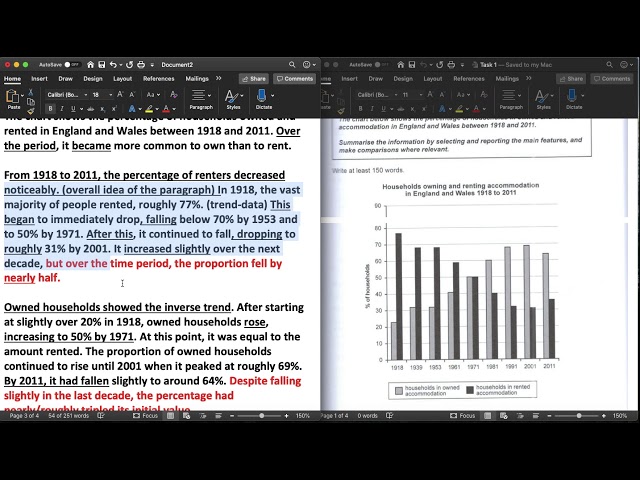Open underline style arrow in Document2
The width and height of the screenshot is (640, 480).
pyautogui.click(x=82, y=109)
